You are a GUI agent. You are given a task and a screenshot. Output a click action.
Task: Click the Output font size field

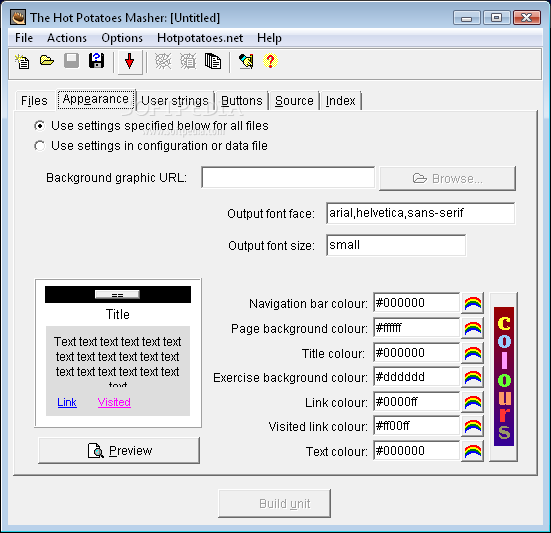(396, 245)
